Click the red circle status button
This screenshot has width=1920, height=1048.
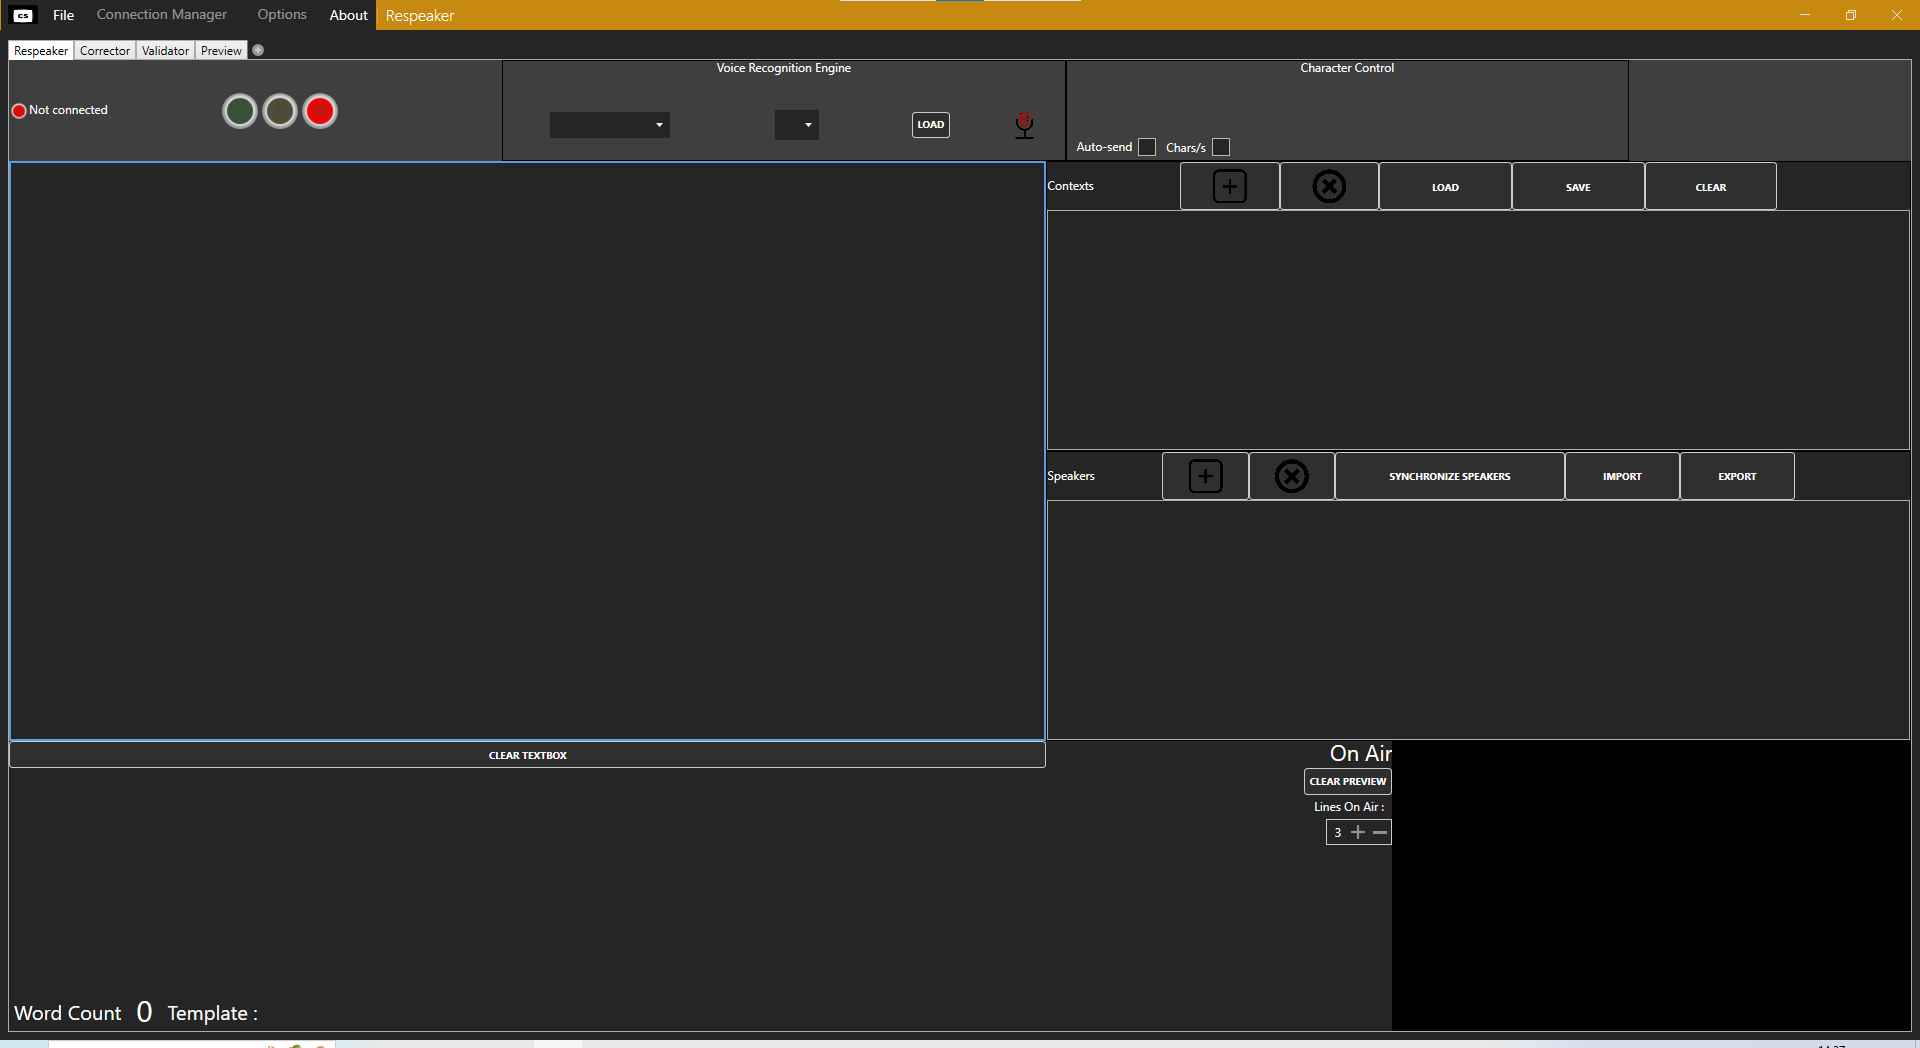320,111
